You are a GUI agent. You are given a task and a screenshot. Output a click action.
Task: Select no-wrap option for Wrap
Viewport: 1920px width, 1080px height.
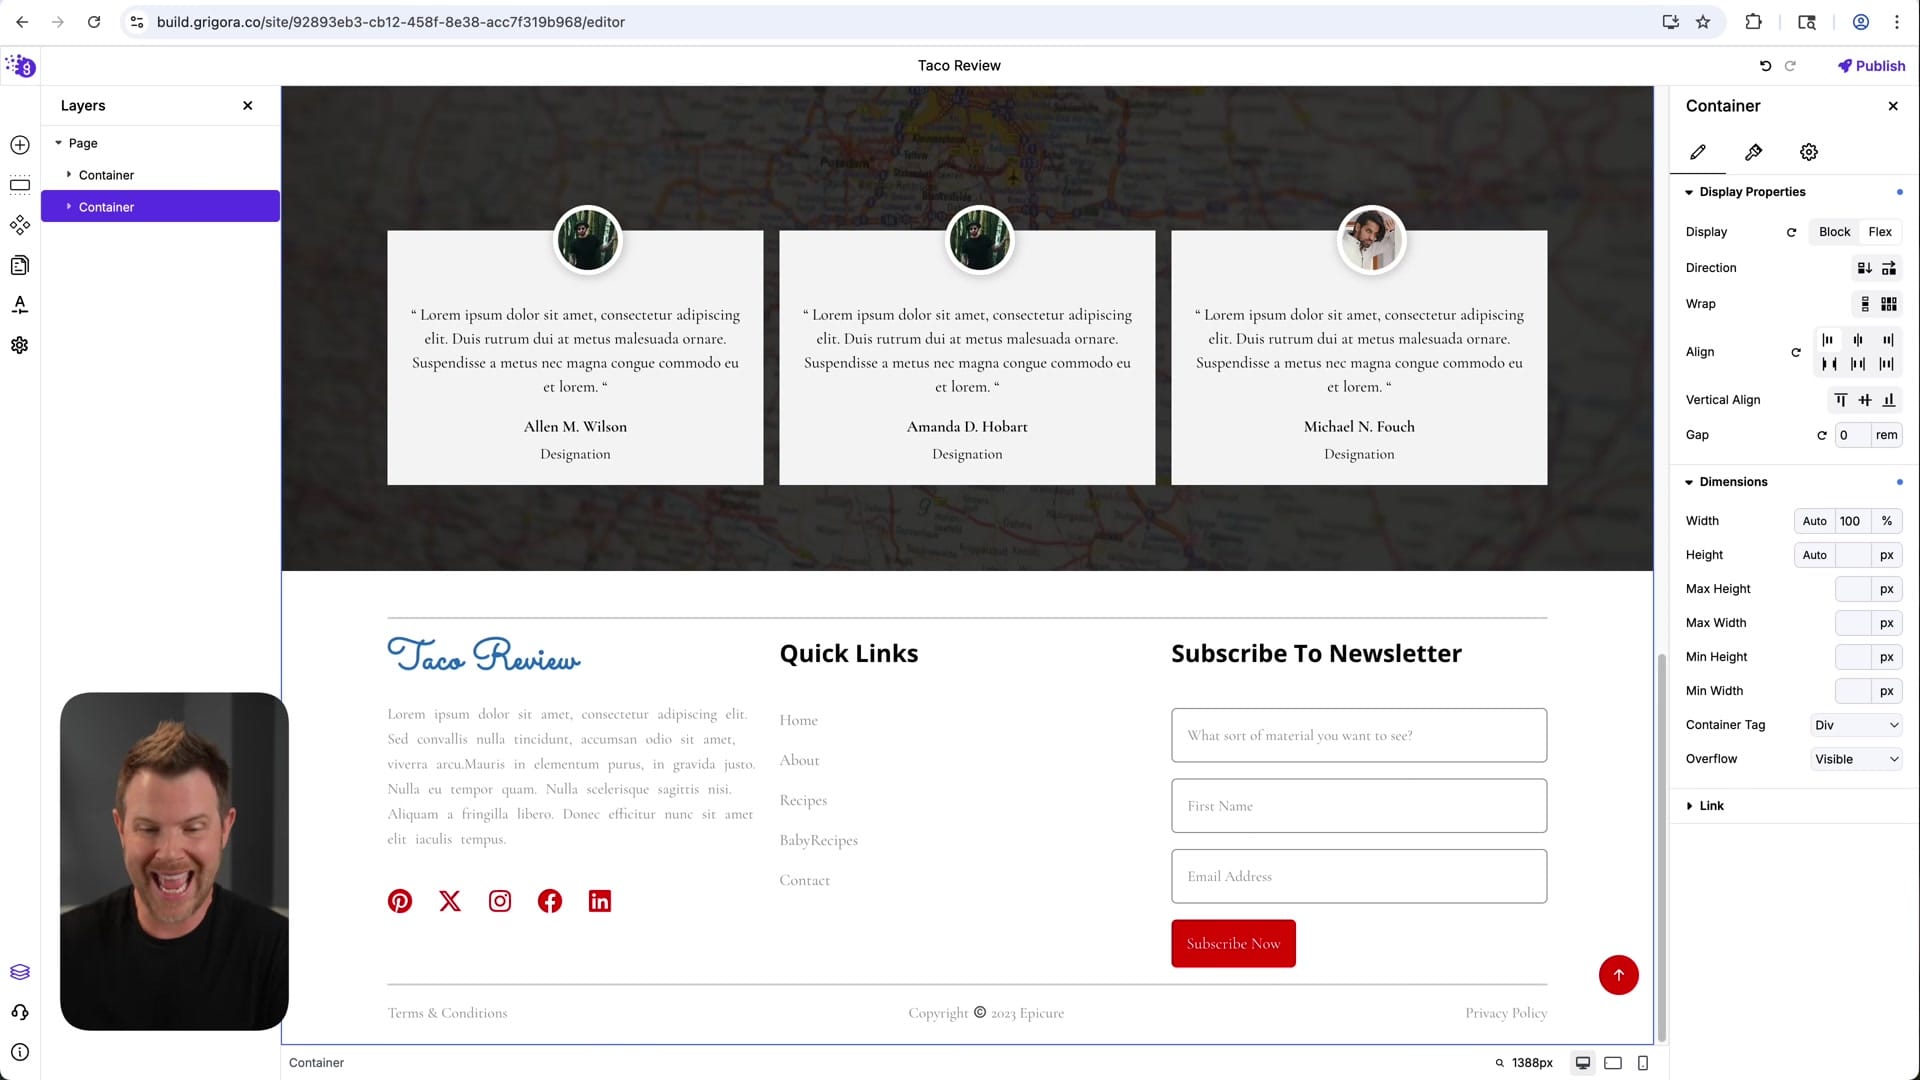[x=1864, y=304]
